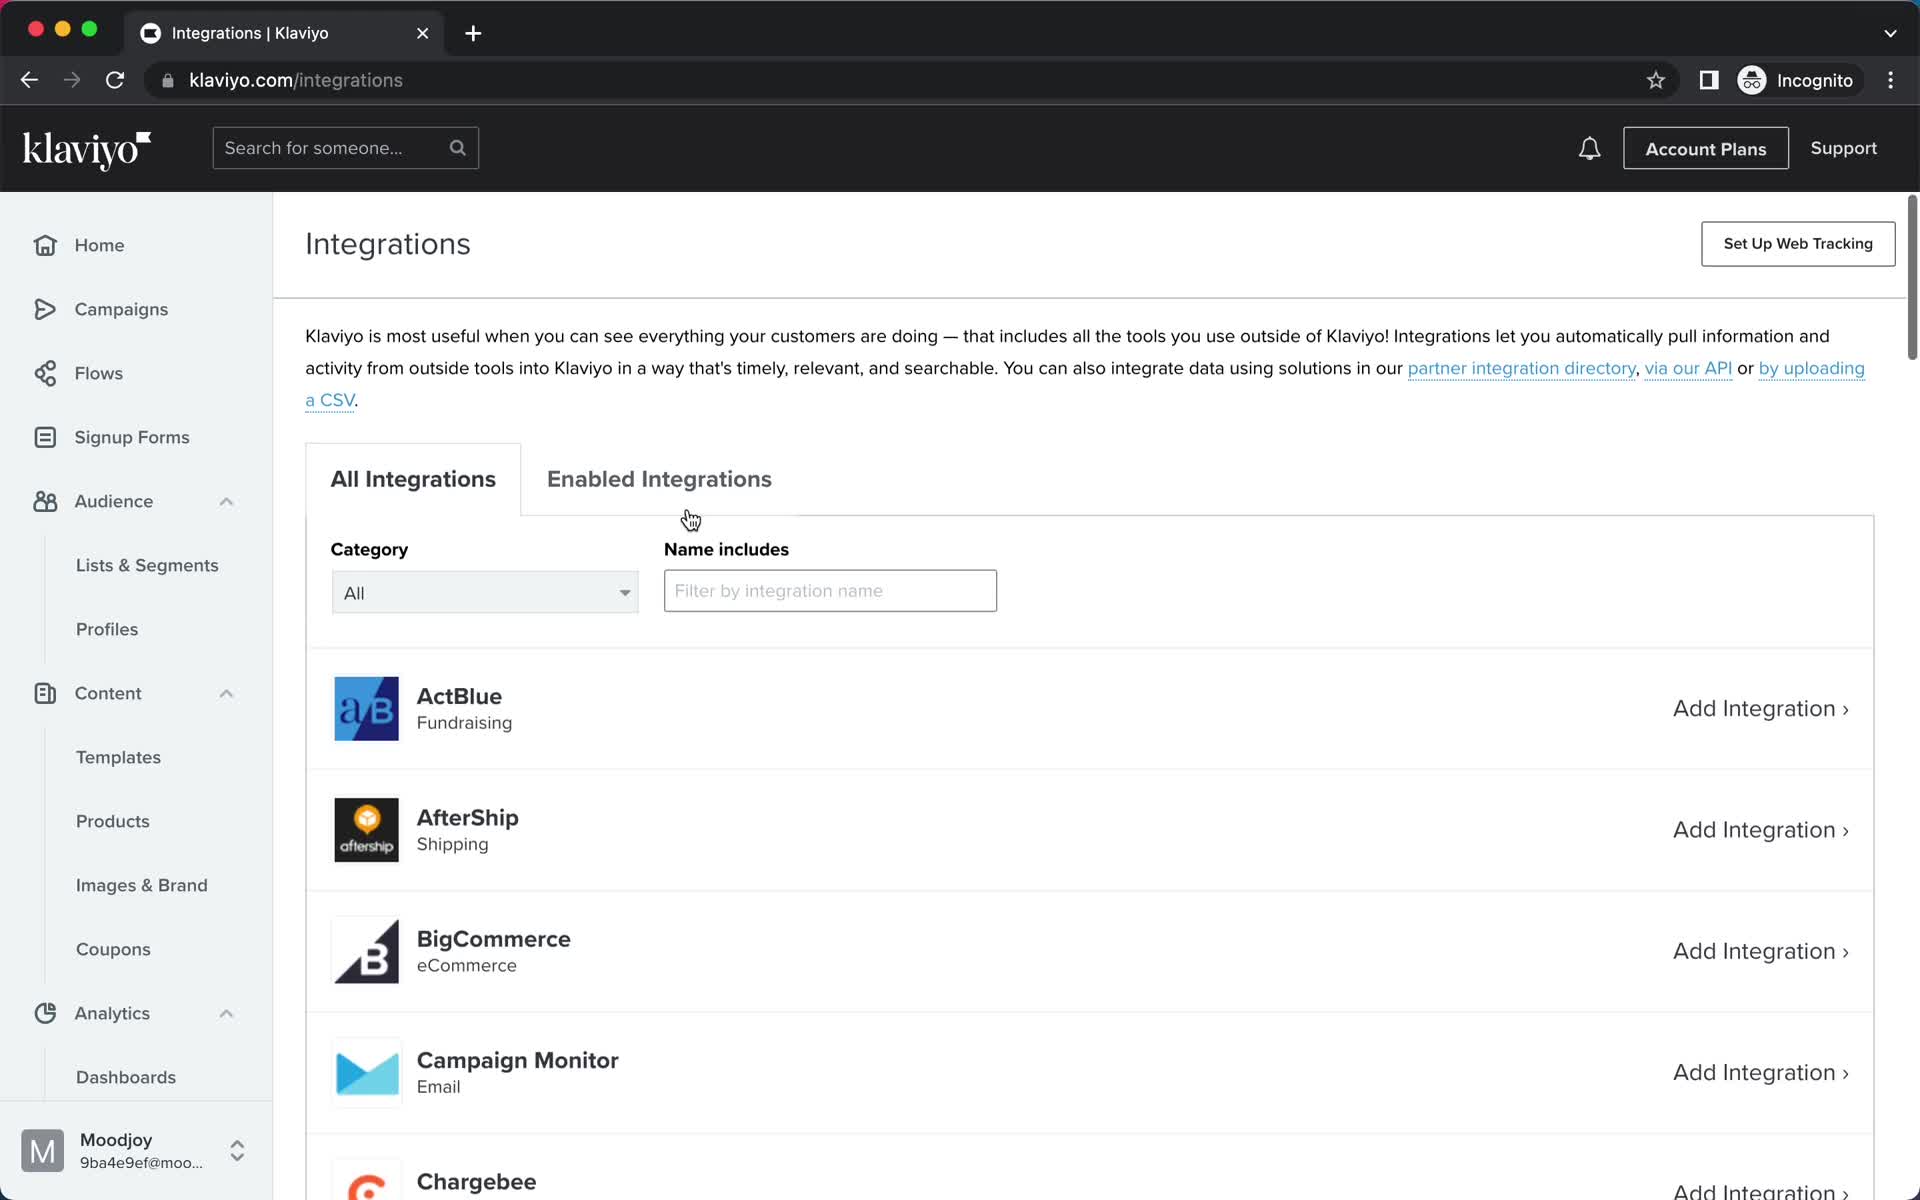Switch to the All Integrations tab
Image resolution: width=1920 pixels, height=1200 pixels.
413,479
